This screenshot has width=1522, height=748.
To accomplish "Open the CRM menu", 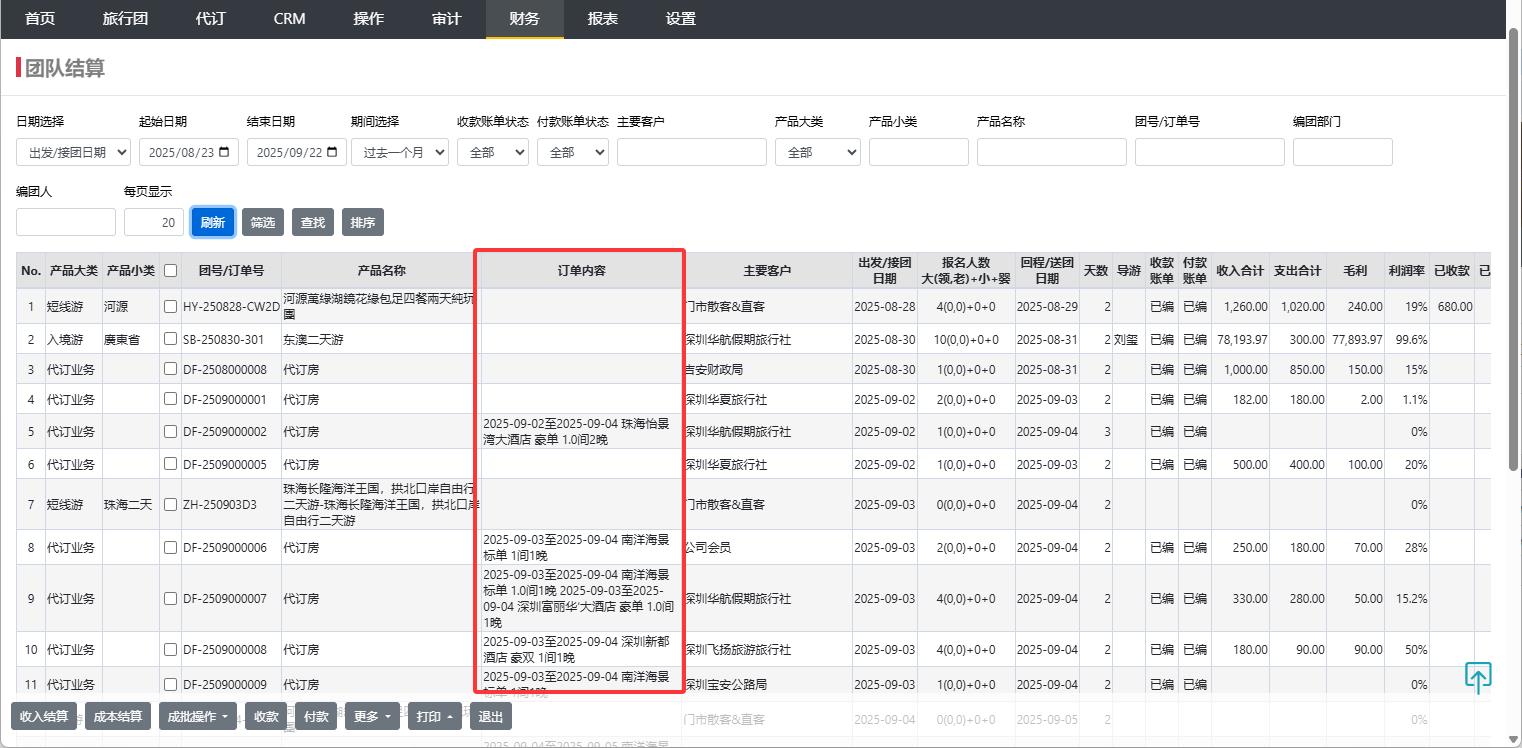I will point(289,19).
